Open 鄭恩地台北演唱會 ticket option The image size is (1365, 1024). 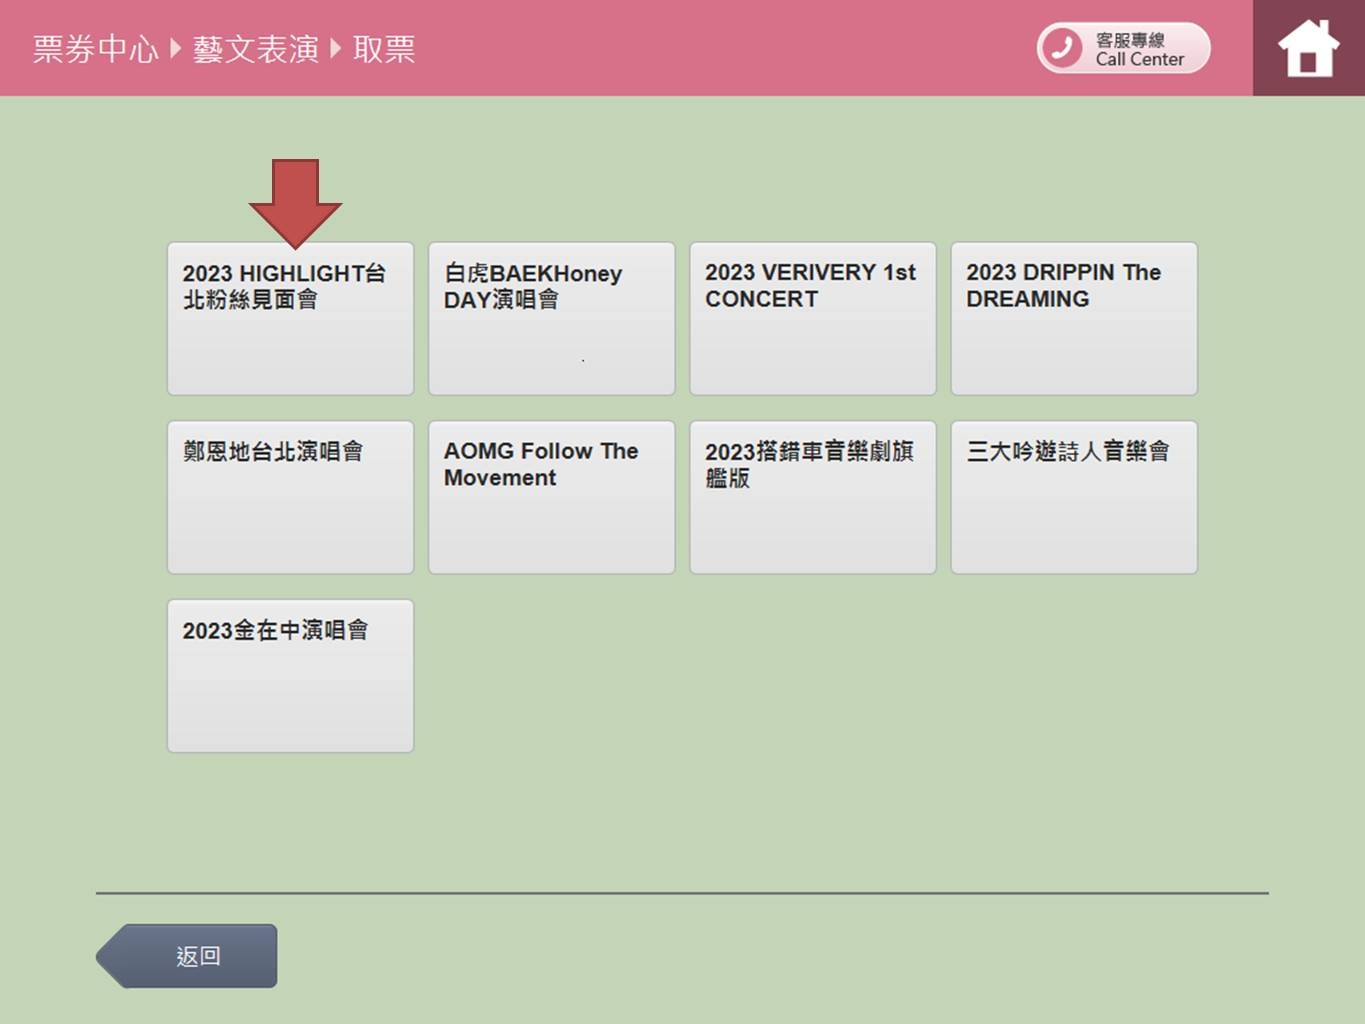click(290, 497)
